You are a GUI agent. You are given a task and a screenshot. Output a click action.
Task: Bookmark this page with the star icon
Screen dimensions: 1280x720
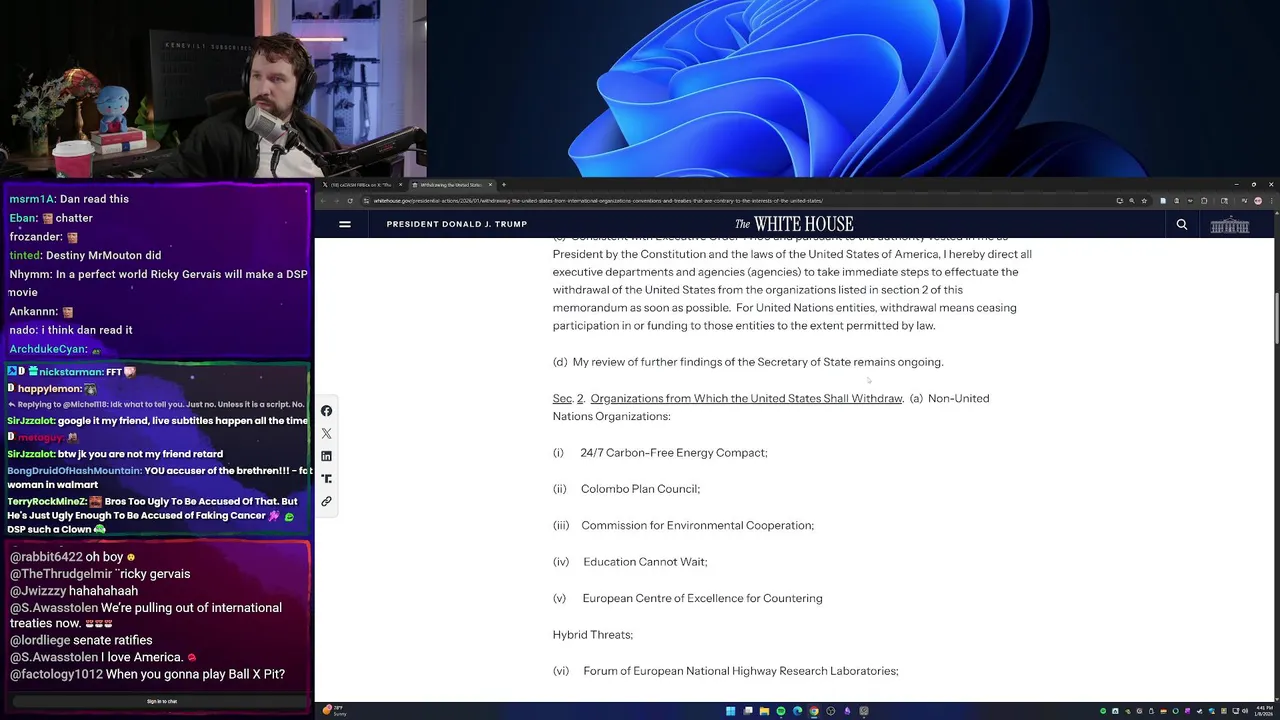[x=1144, y=200]
